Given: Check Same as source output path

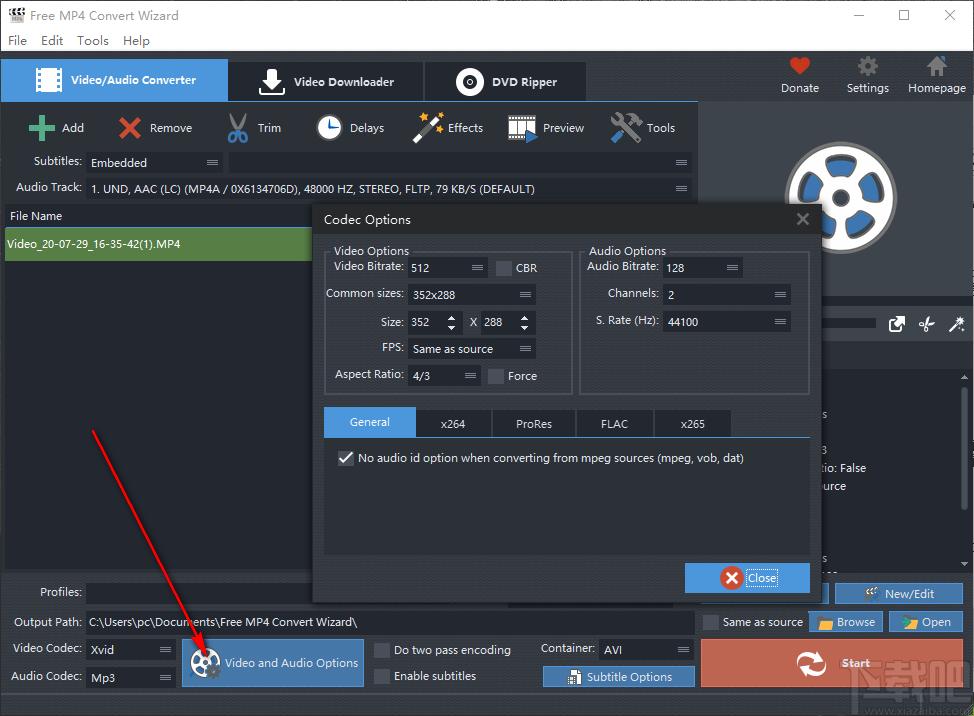Looking at the screenshot, I should (x=711, y=622).
